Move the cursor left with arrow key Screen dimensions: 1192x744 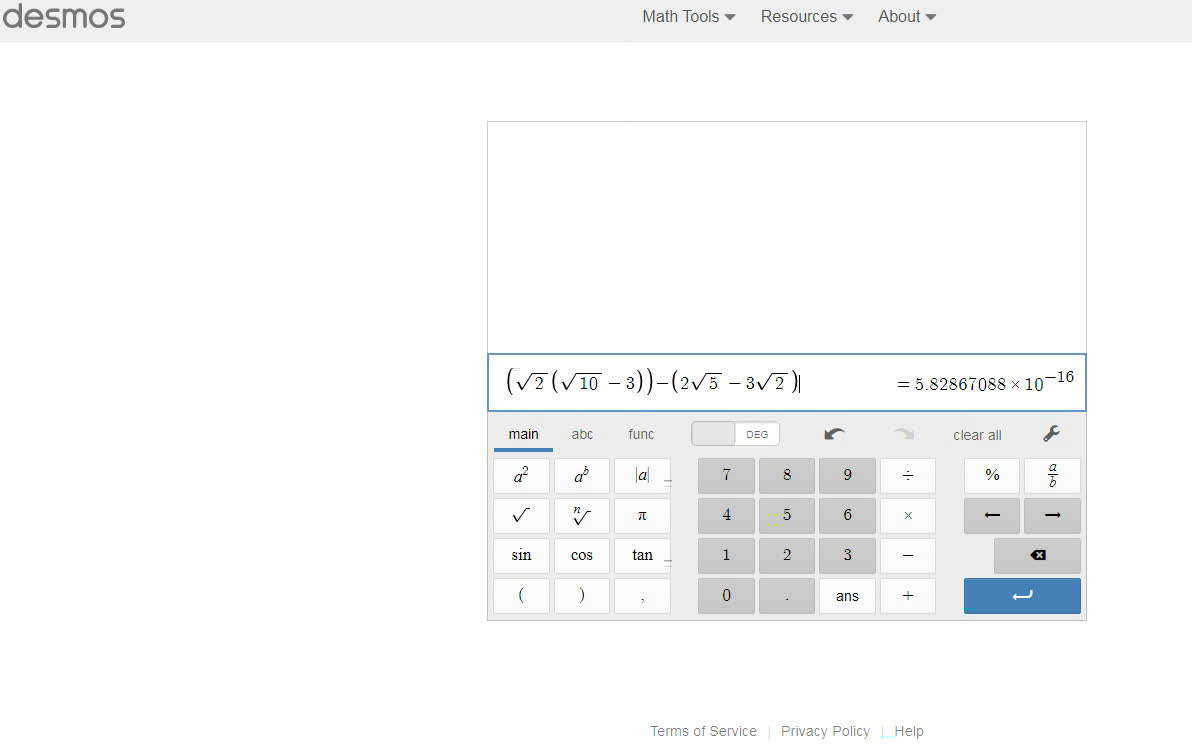pos(992,516)
